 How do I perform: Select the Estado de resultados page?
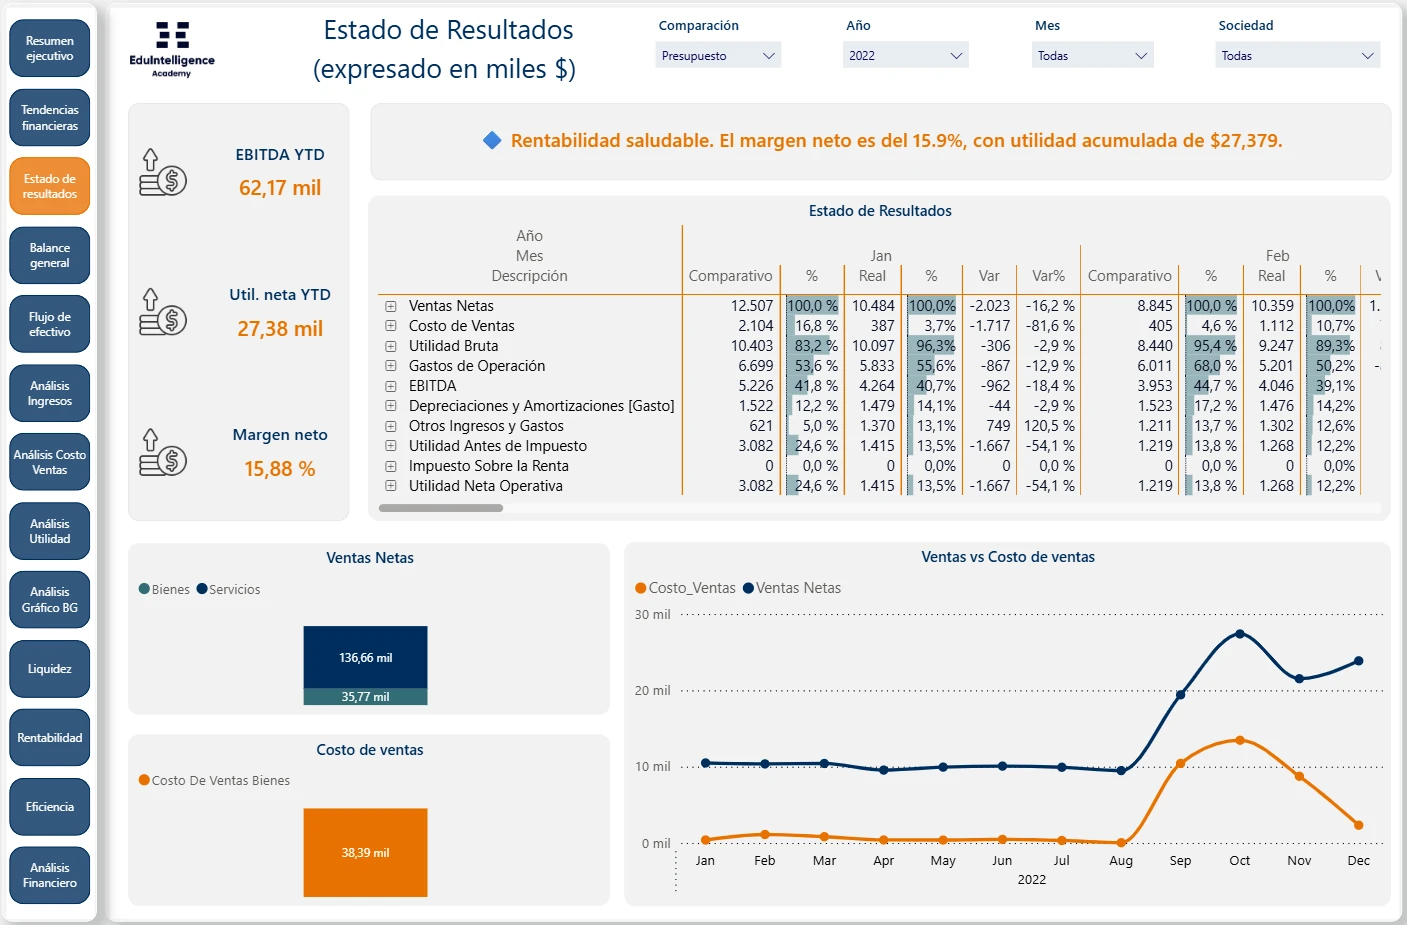[50, 186]
